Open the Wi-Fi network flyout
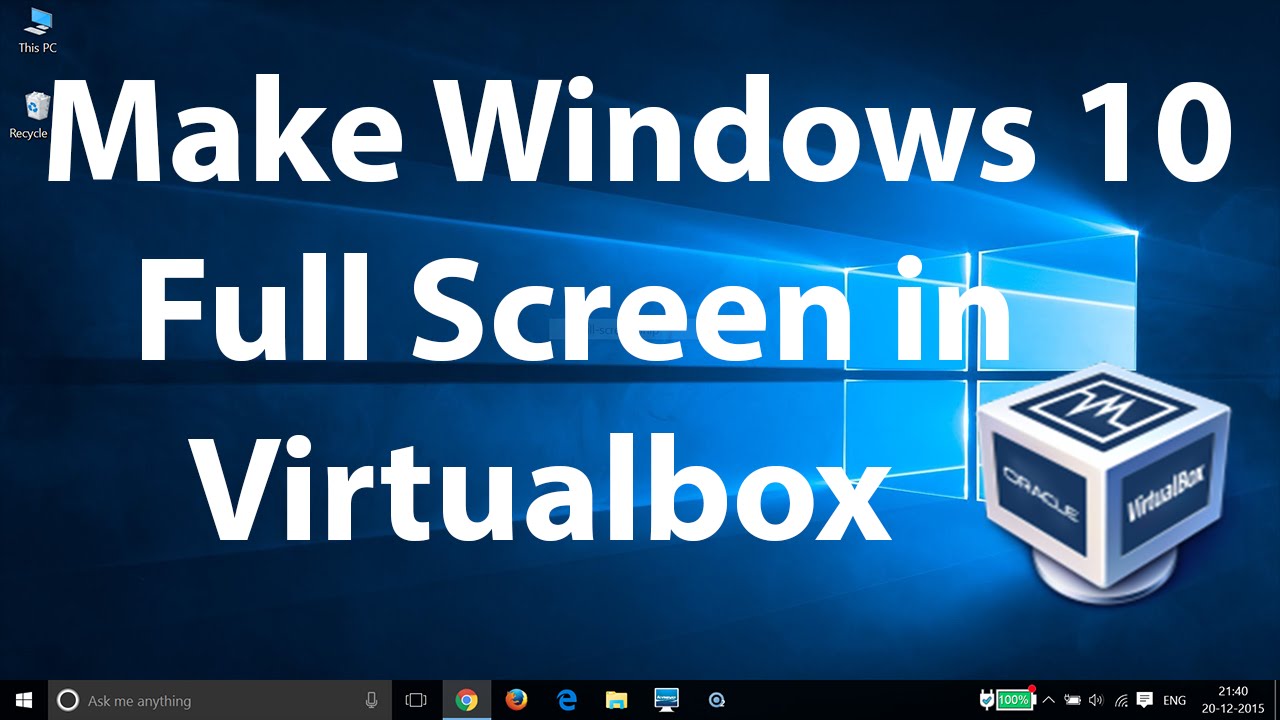The height and width of the screenshot is (720, 1280). coord(1121,700)
